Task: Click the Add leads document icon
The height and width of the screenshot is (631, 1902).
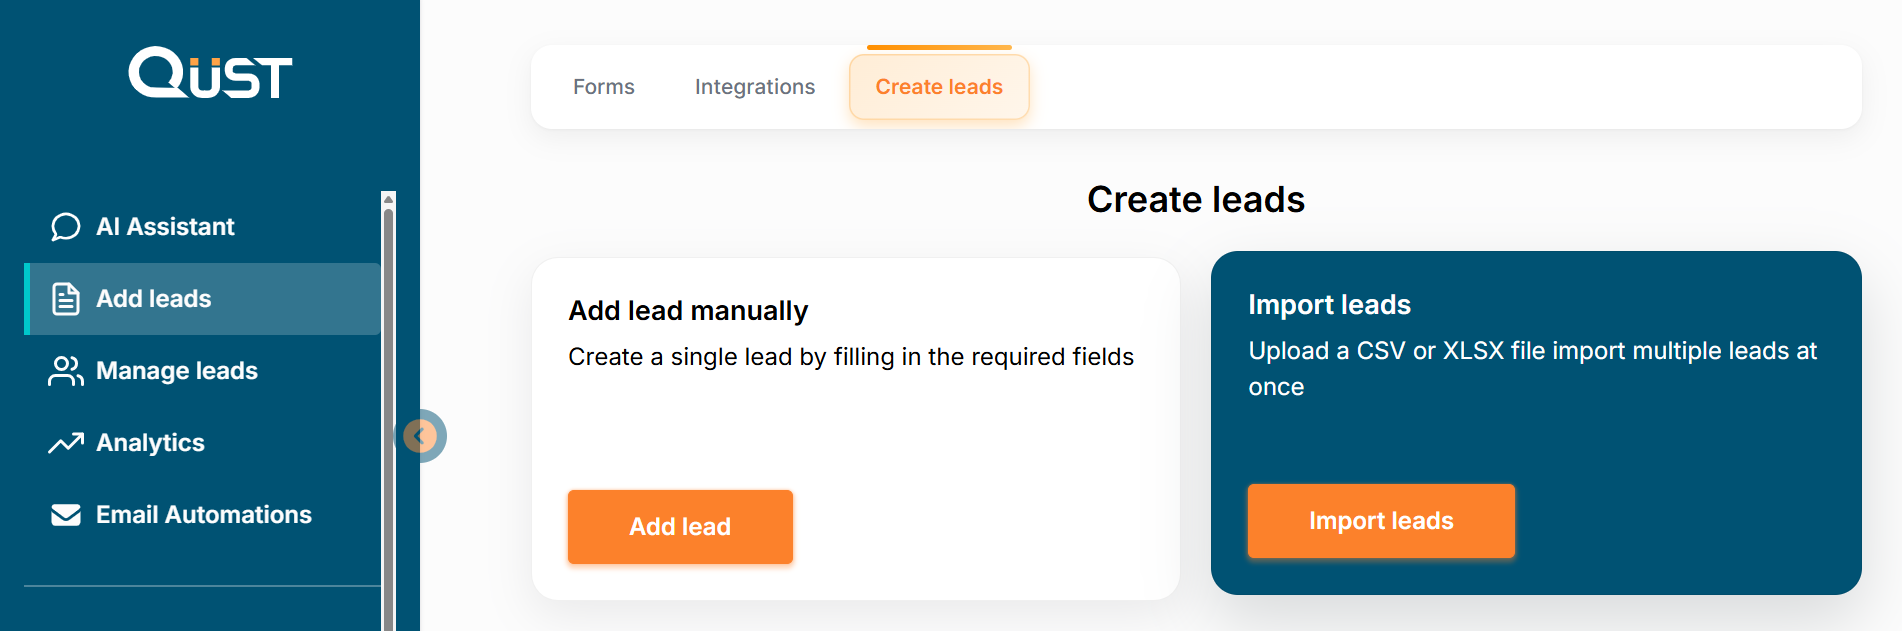Action: click(66, 299)
